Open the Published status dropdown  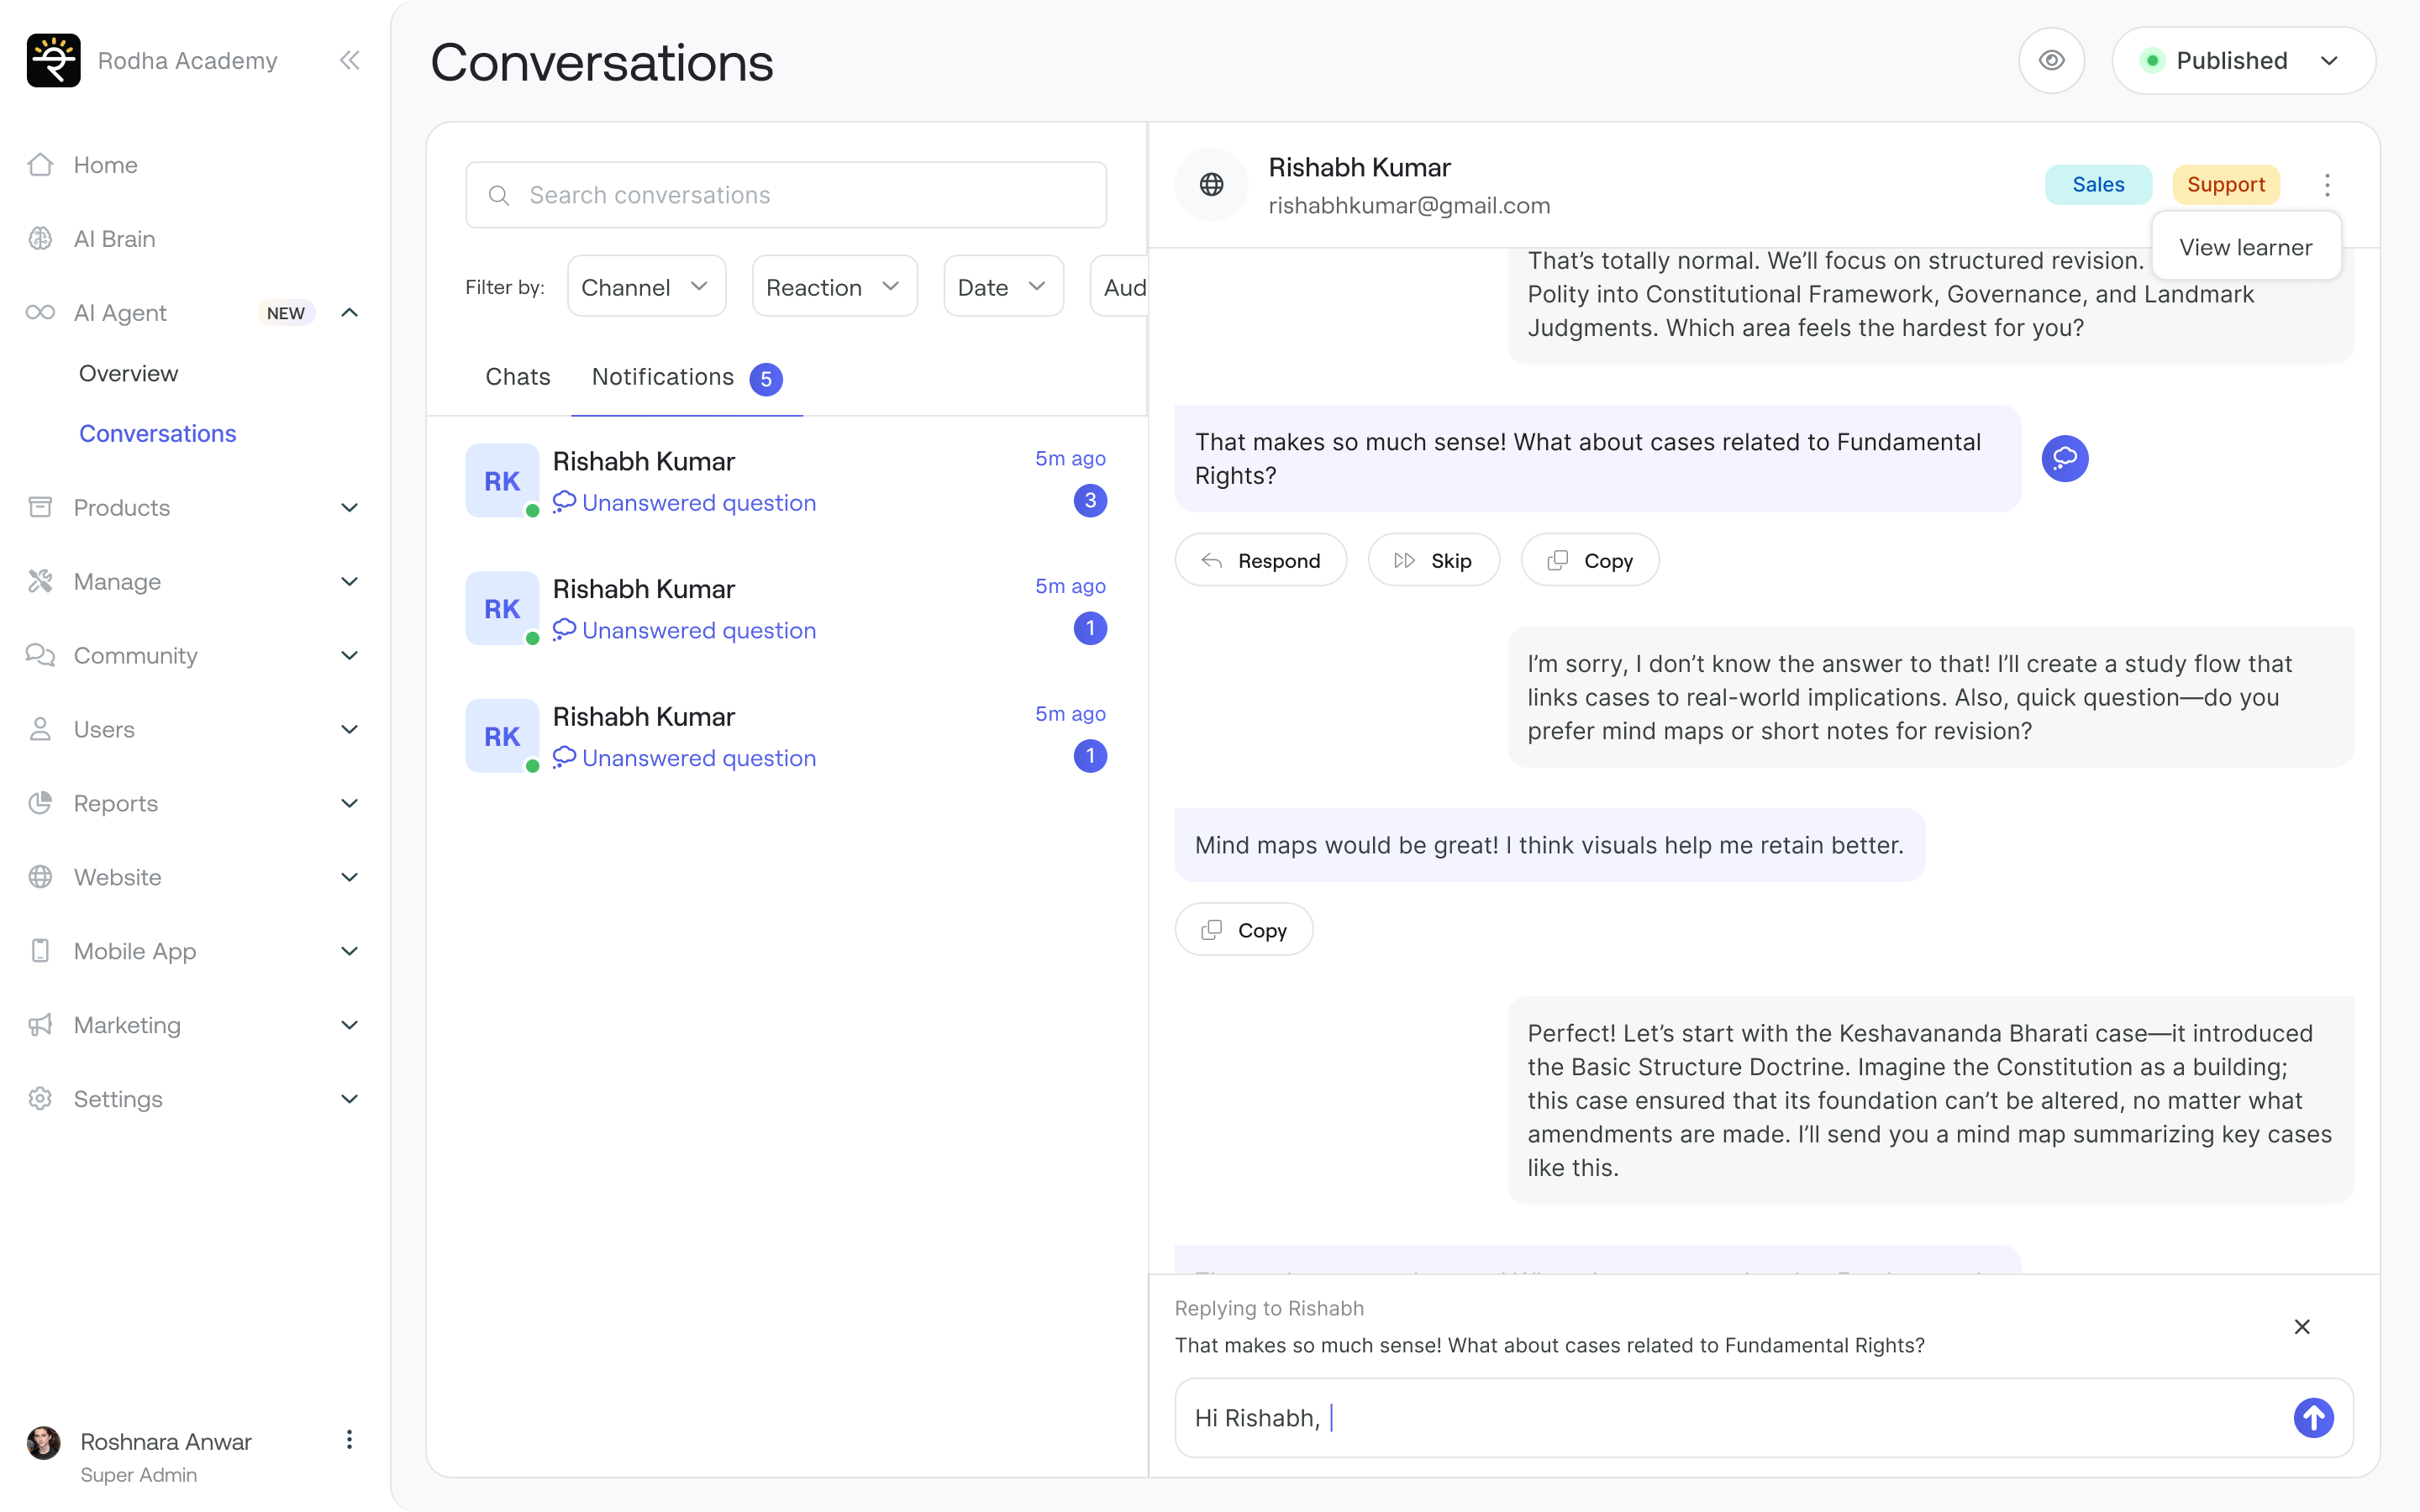(2243, 61)
